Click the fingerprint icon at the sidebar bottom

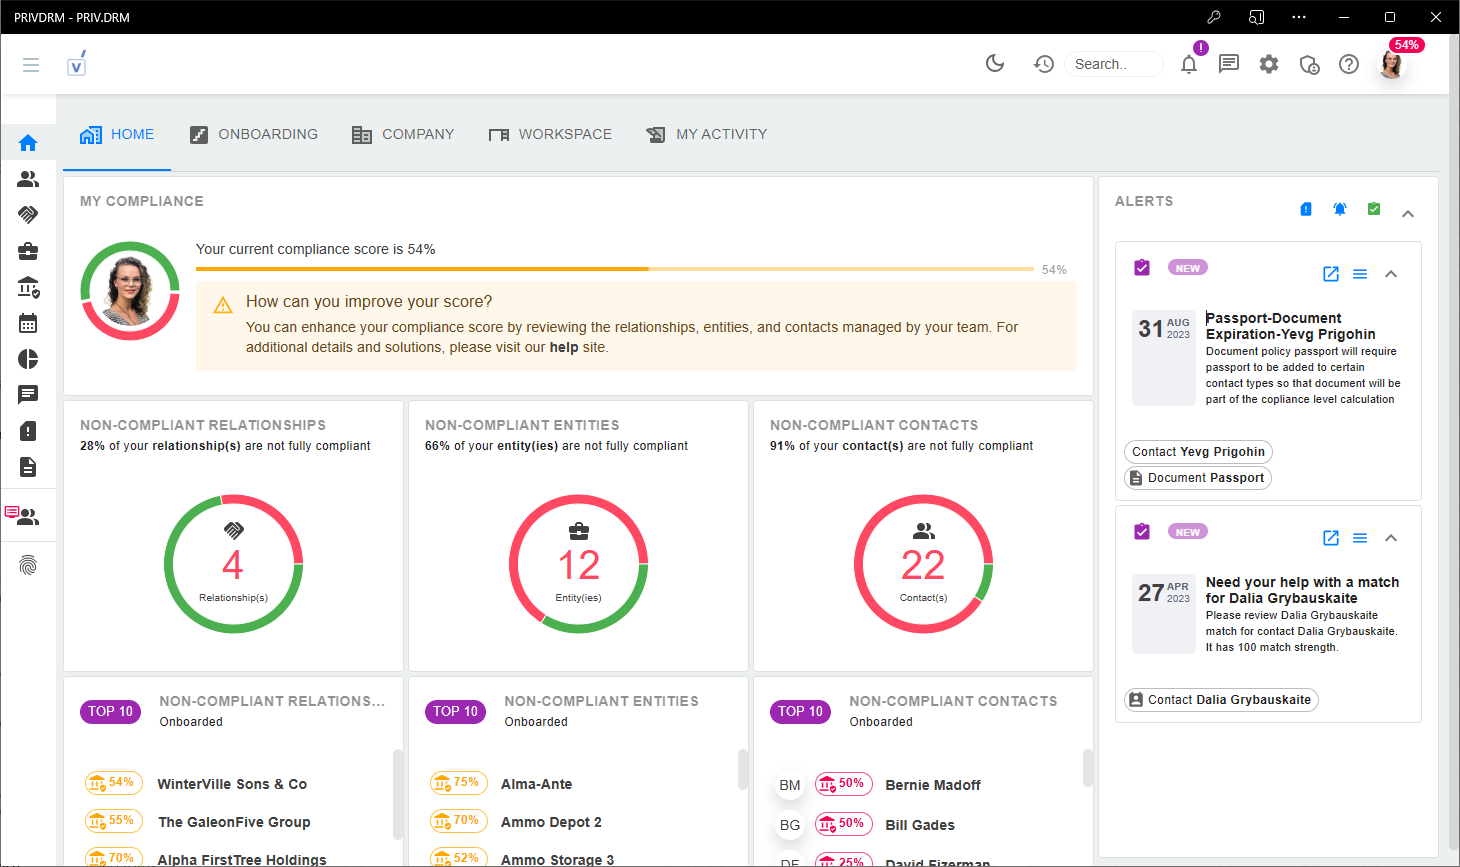(x=28, y=565)
